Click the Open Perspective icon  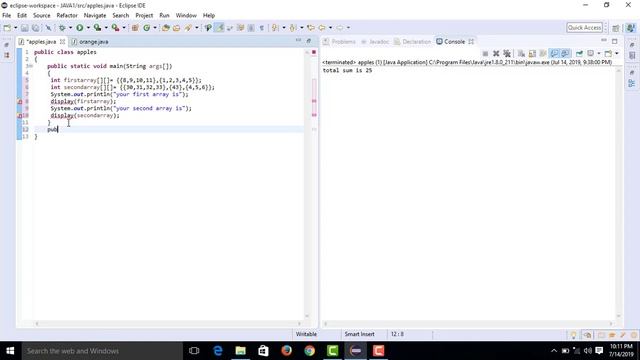click(616, 28)
